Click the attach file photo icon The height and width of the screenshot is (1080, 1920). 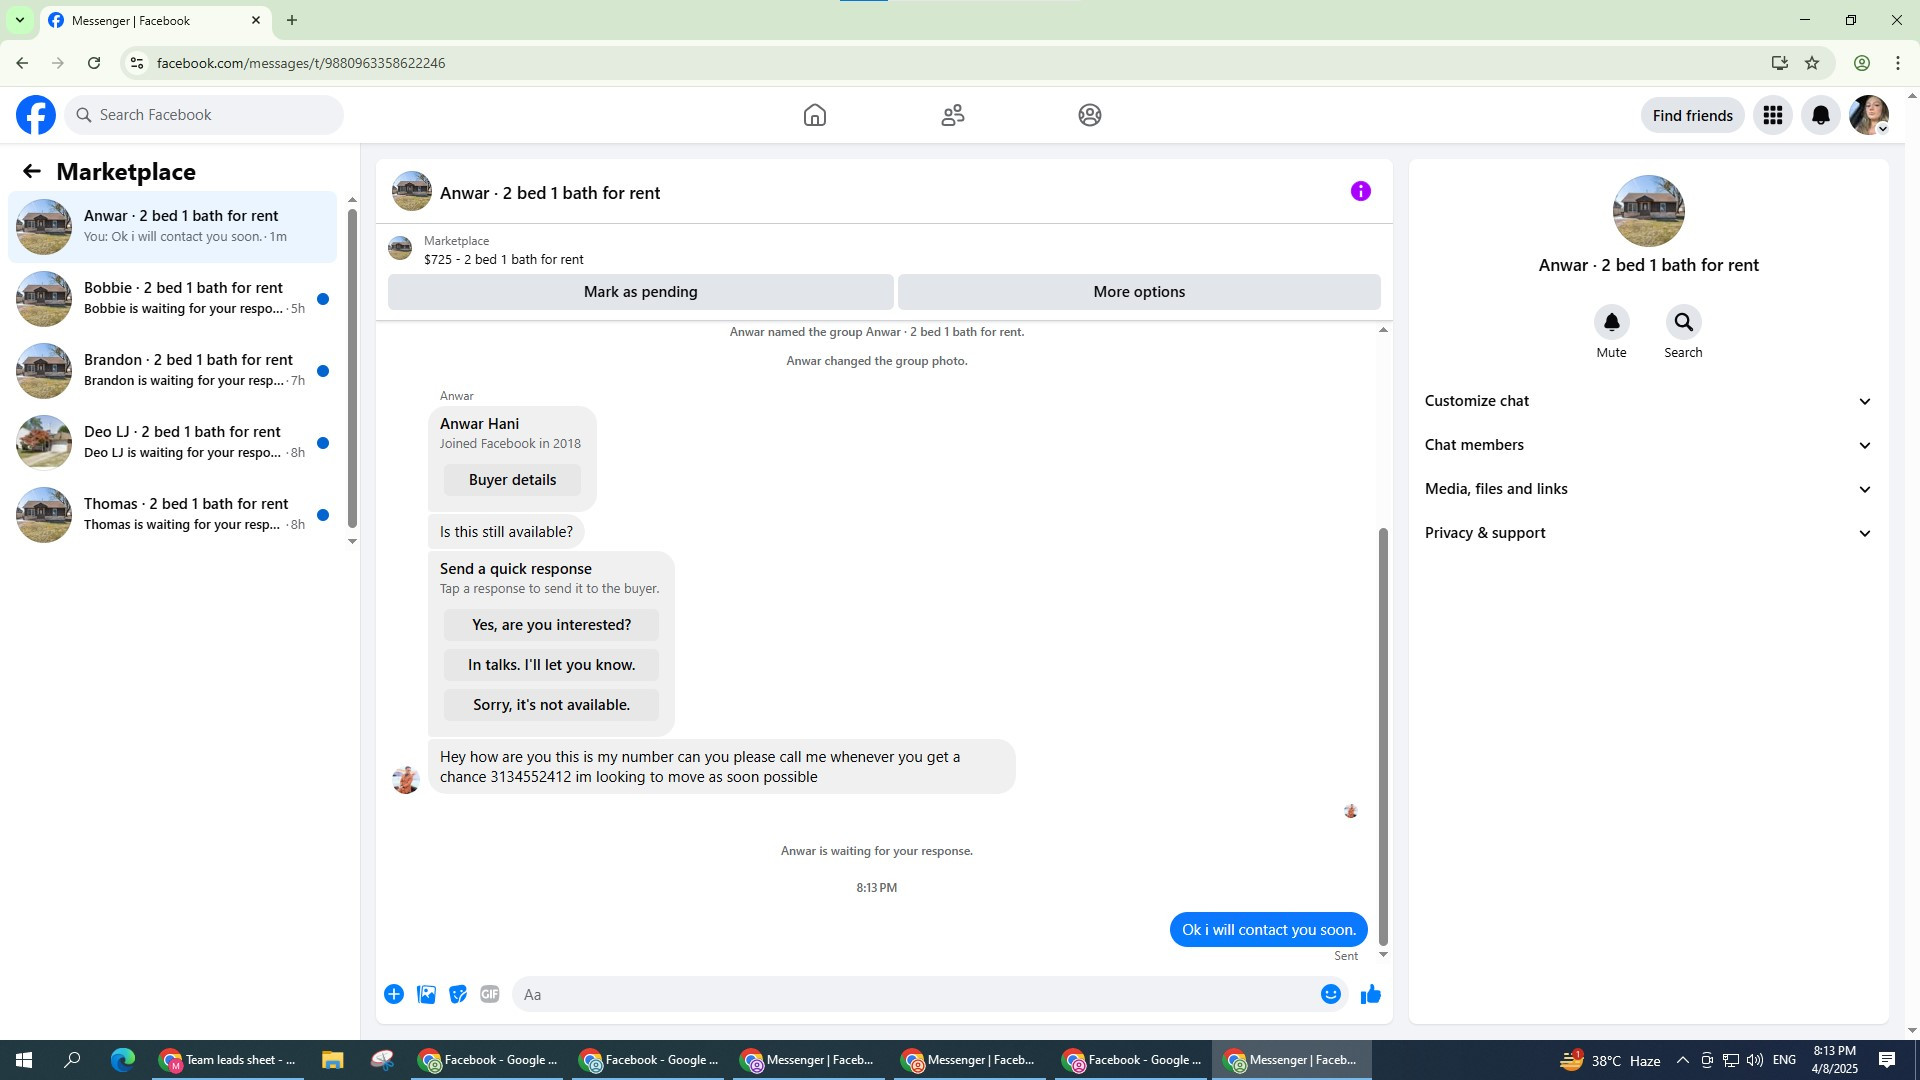426,994
